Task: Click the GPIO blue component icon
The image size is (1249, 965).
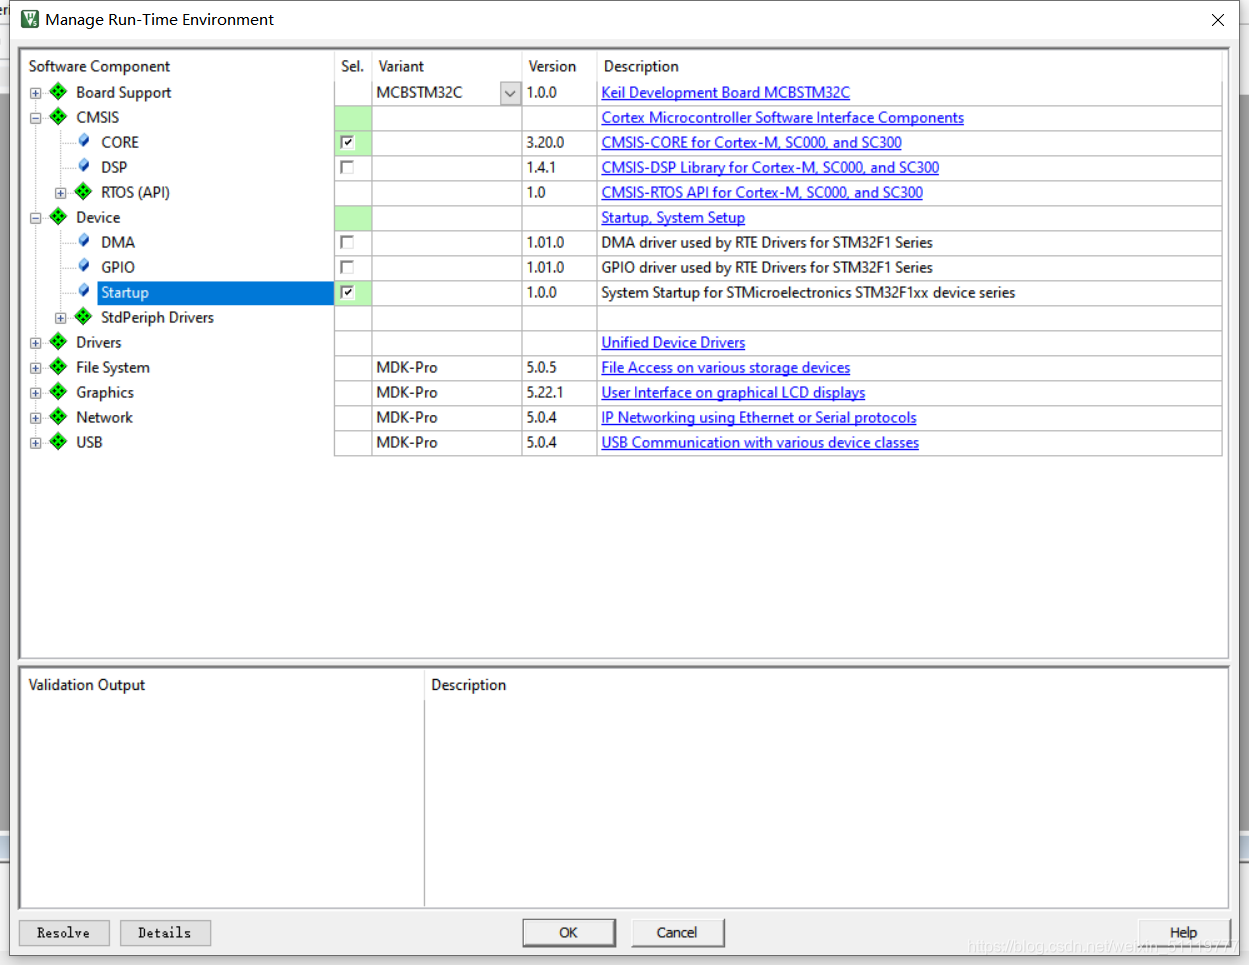Action: [x=84, y=266]
